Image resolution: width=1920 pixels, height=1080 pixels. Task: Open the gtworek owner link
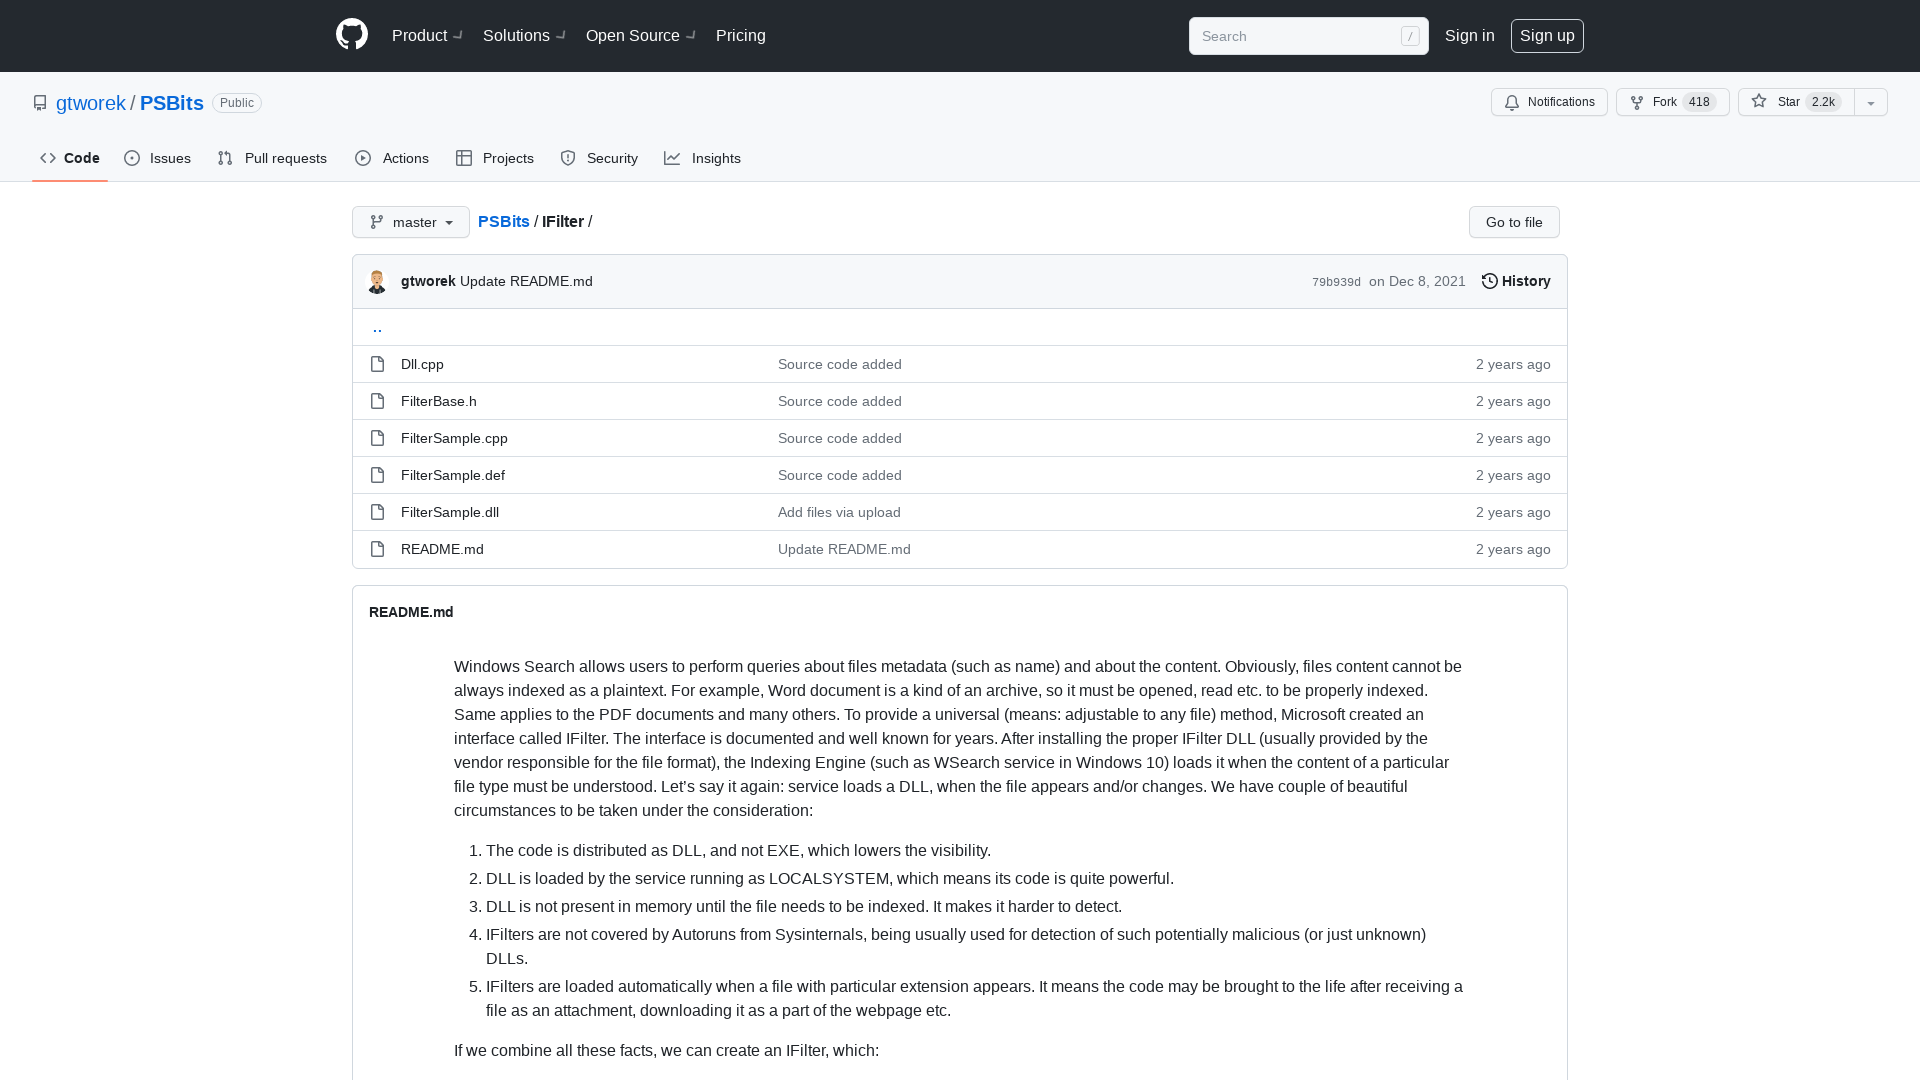click(x=91, y=103)
